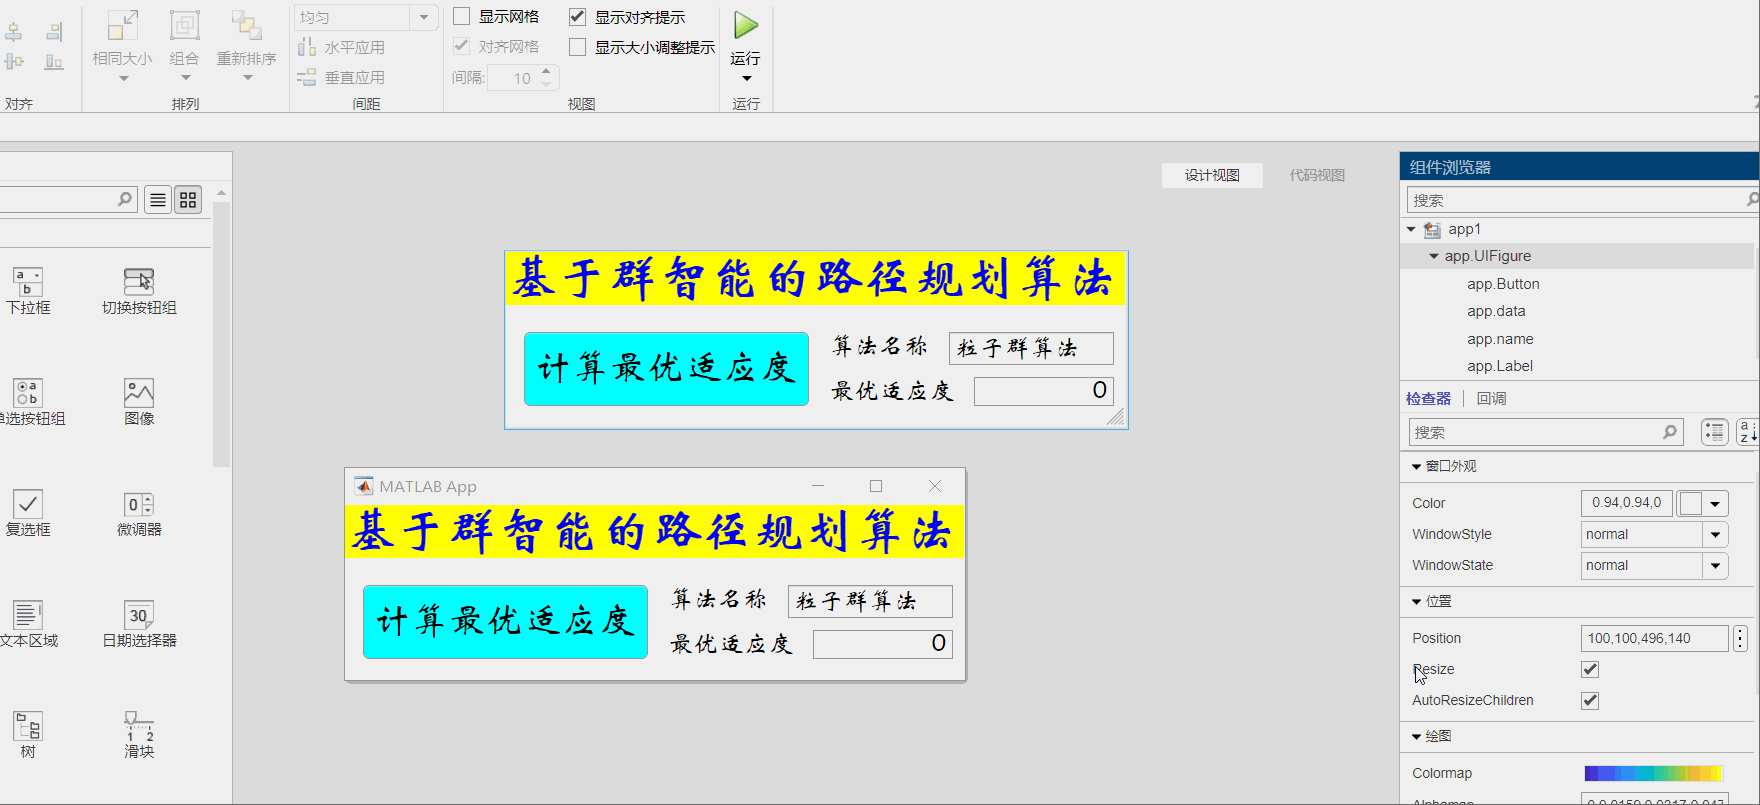The height and width of the screenshot is (805, 1760).
Task: Click the 相同大小 same-size icon
Action: [123, 25]
